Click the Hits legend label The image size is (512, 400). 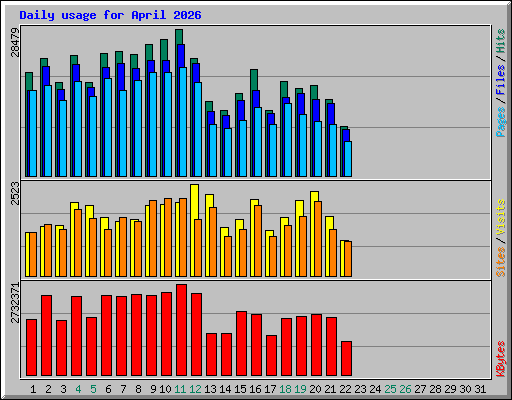click(x=501, y=41)
